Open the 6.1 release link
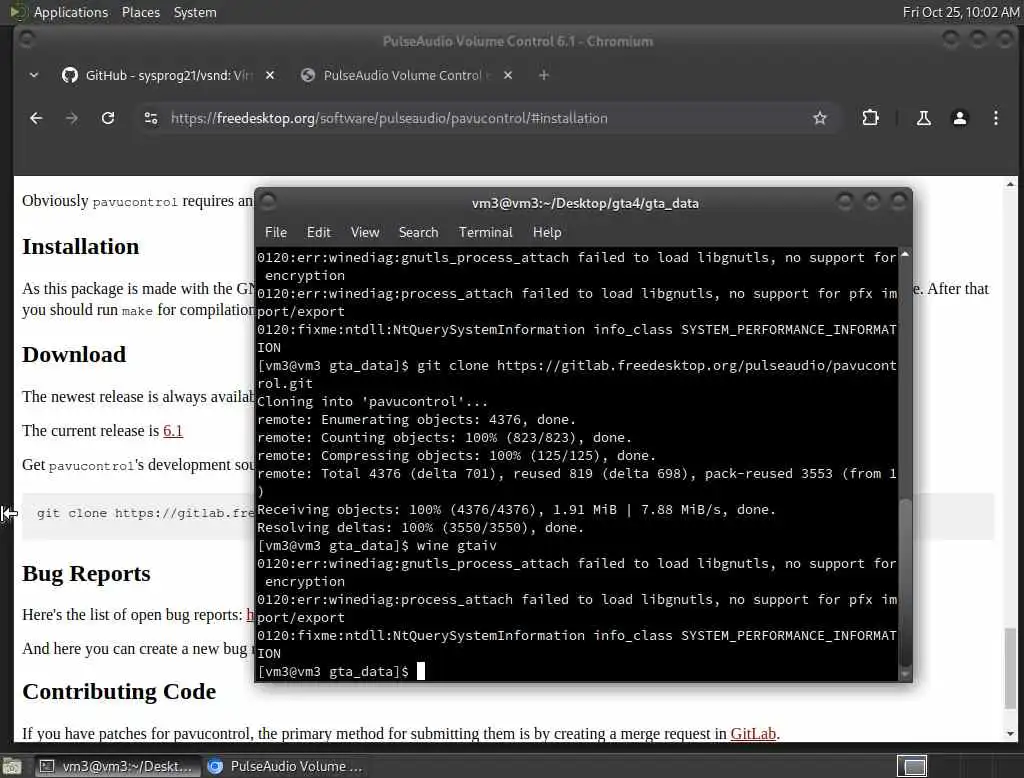This screenshot has width=1024, height=778. coord(172,431)
